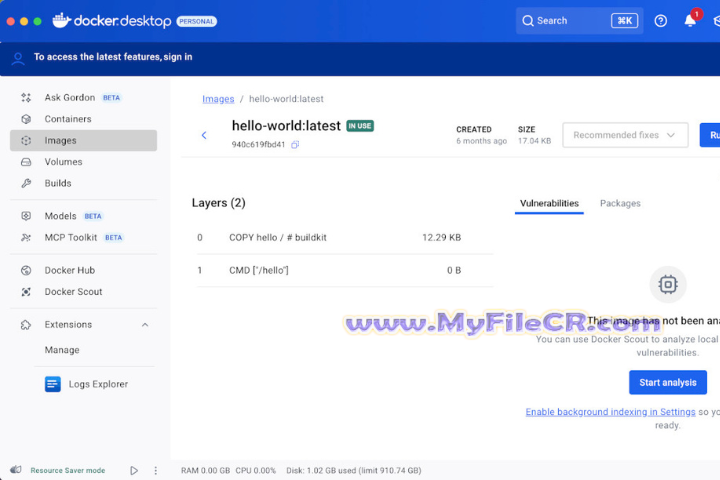Click the Docker Scout icon
This screenshot has height=480, width=720.
point(26,292)
